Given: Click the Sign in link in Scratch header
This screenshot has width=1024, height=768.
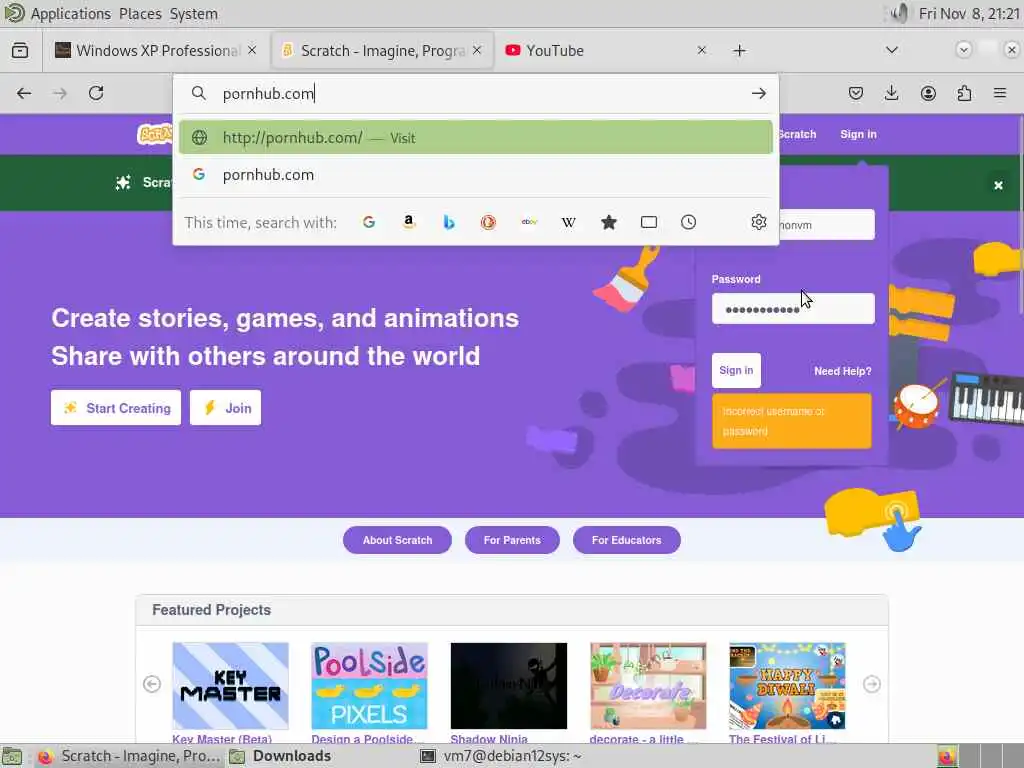Looking at the screenshot, I should click(x=858, y=134).
